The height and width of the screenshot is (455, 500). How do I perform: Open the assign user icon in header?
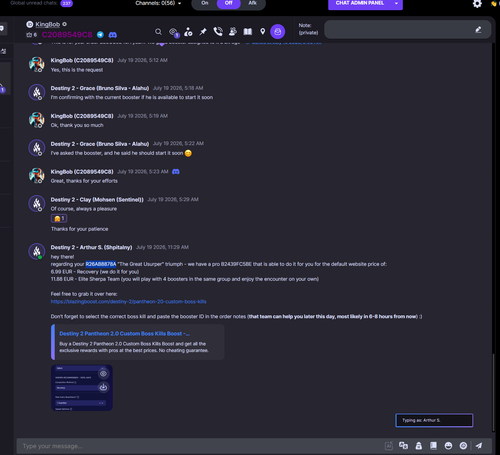tap(188, 32)
